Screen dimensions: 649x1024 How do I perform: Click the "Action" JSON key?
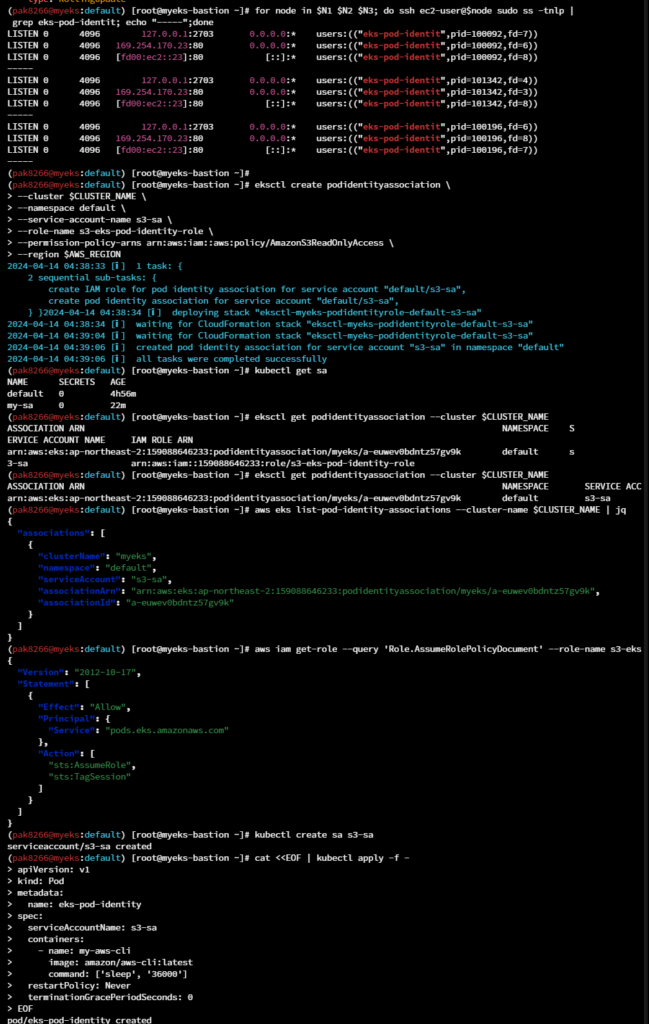(59, 754)
